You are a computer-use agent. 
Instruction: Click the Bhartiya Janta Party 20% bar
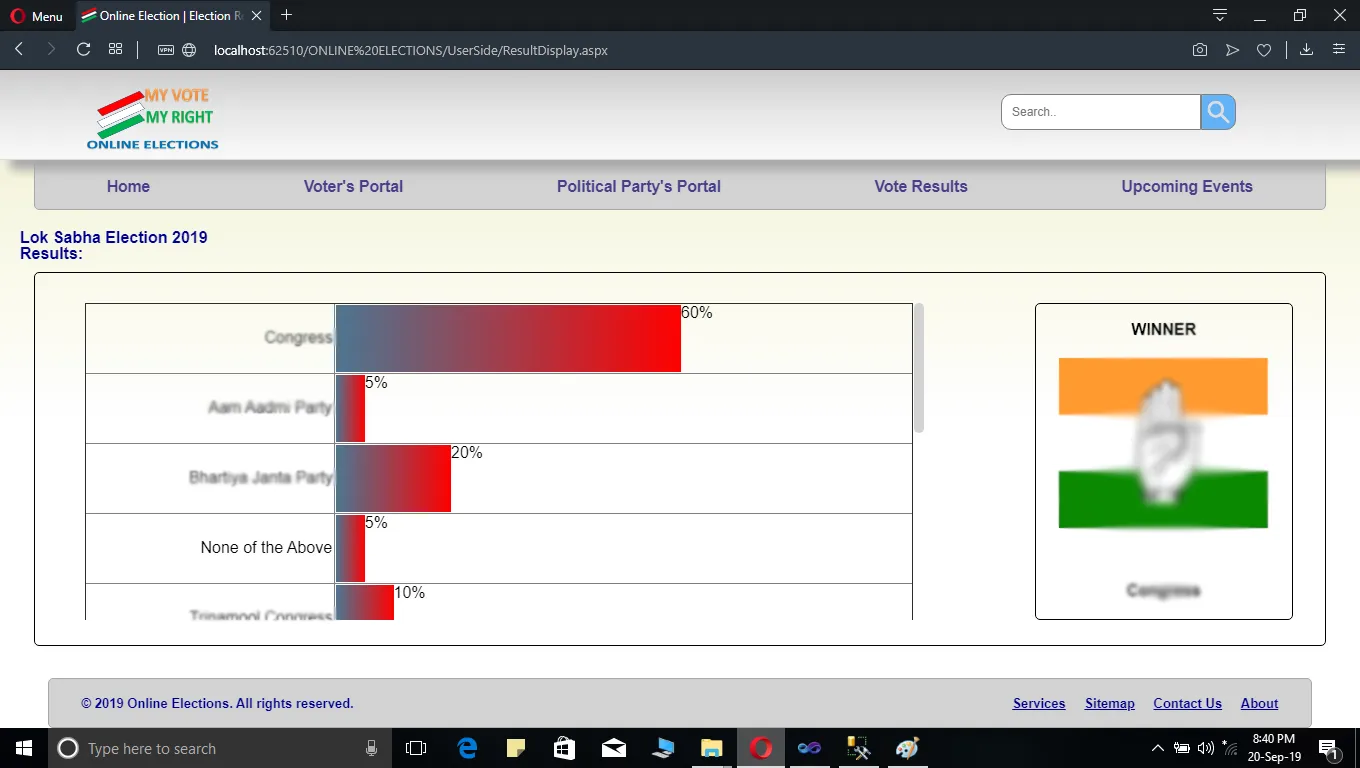click(393, 478)
